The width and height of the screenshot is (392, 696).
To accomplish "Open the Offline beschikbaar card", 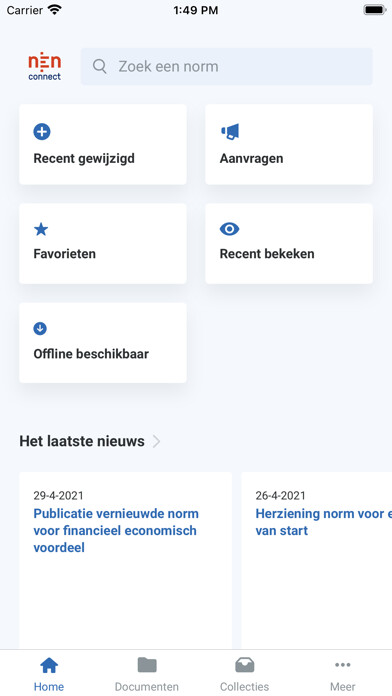I will pos(103,343).
